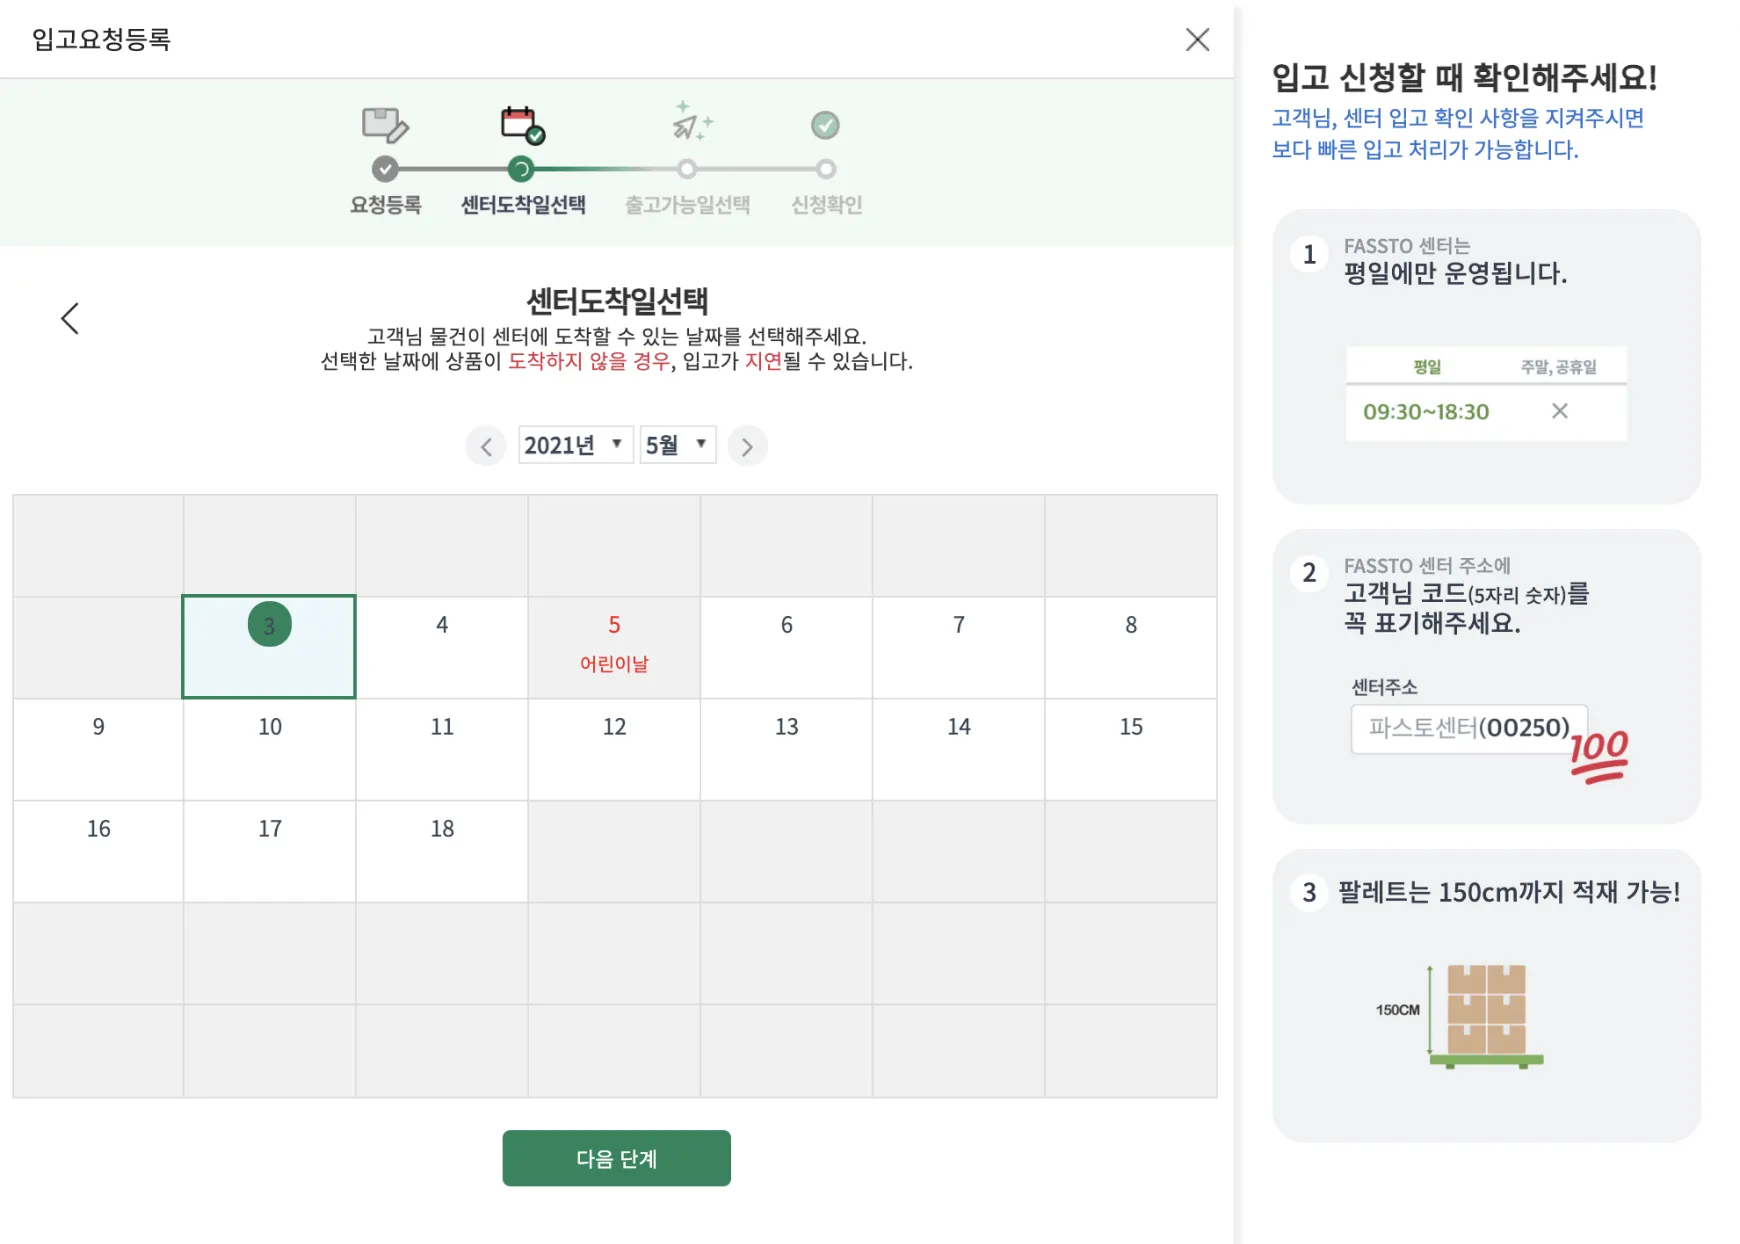Select the 요청등록 step label
The height and width of the screenshot is (1244, 1740).
point(385,205)
